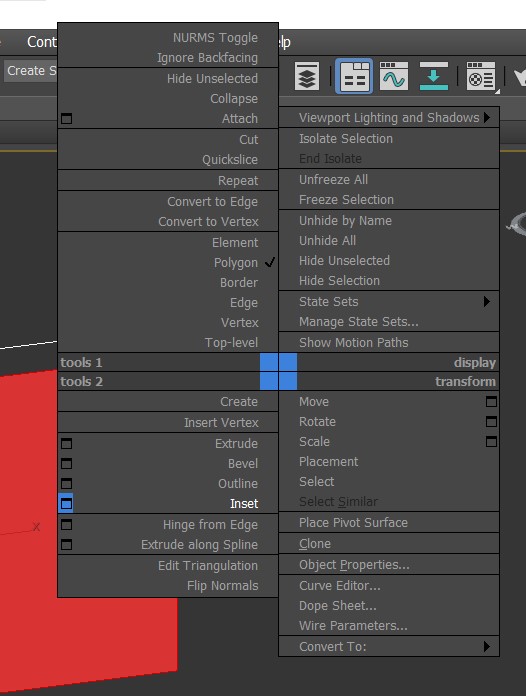Viewport: 526px width, 696px height.
Task: Choose Convert to Edge
Action: (x=213, y=202)
